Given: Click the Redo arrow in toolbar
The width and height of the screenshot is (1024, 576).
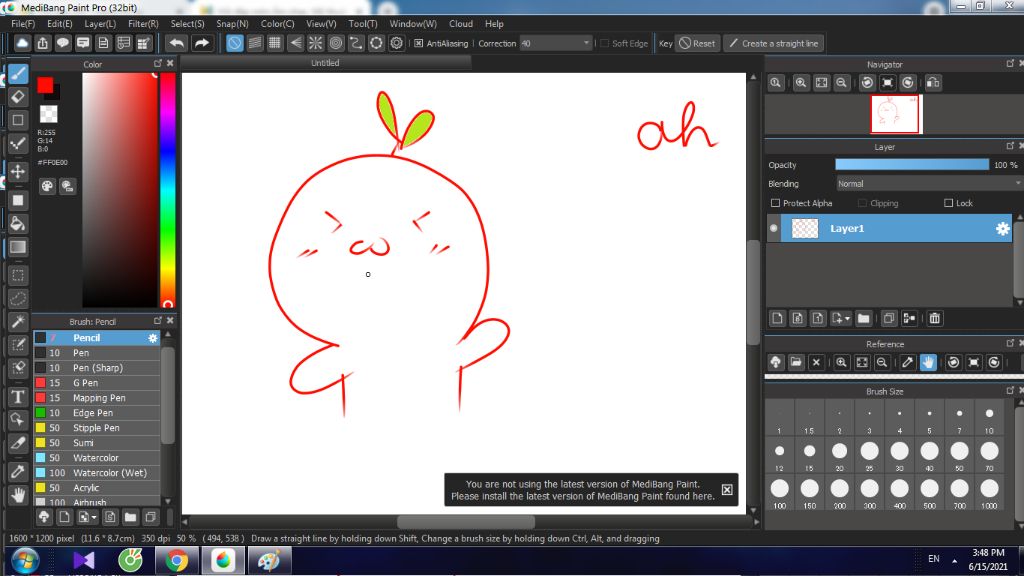Looking at the screenshot, I should tap(202, 43).
